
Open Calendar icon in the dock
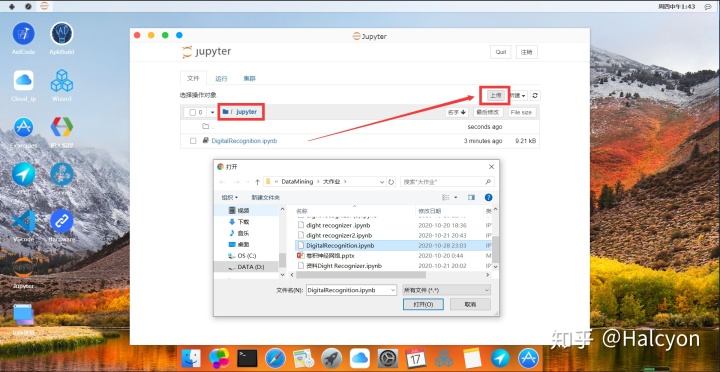(x=415, y=358)
